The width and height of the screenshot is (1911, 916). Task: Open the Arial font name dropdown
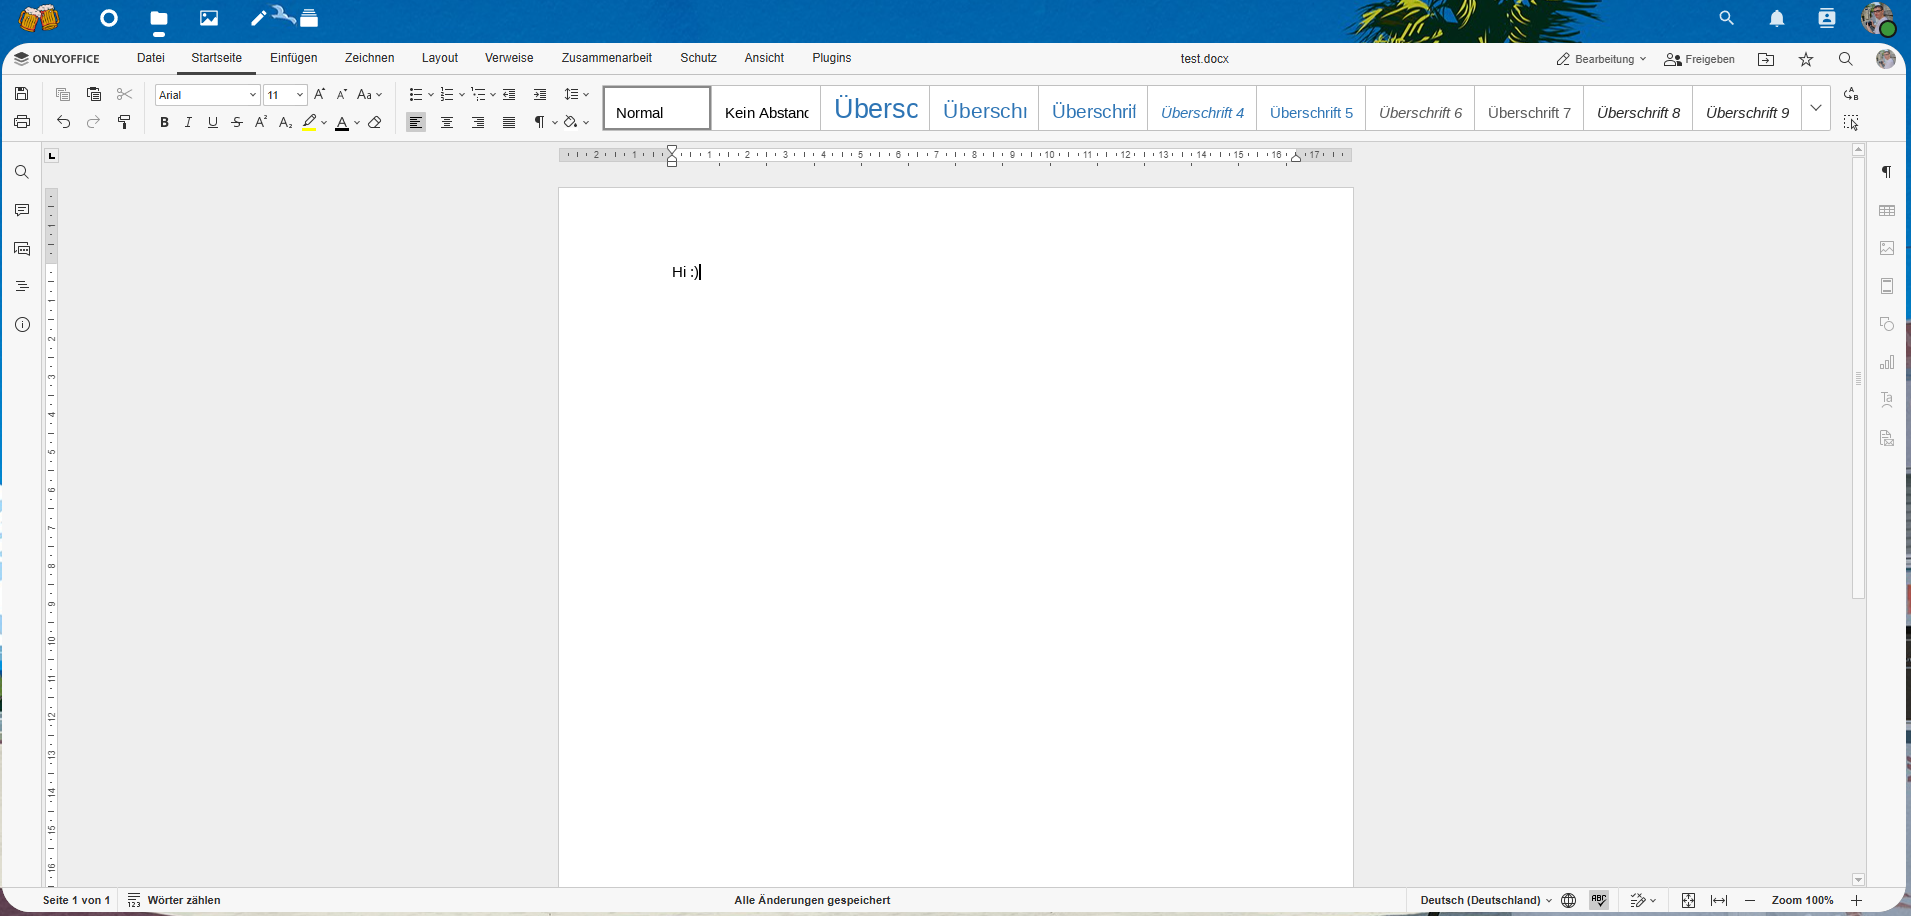[x=208, y=95]
